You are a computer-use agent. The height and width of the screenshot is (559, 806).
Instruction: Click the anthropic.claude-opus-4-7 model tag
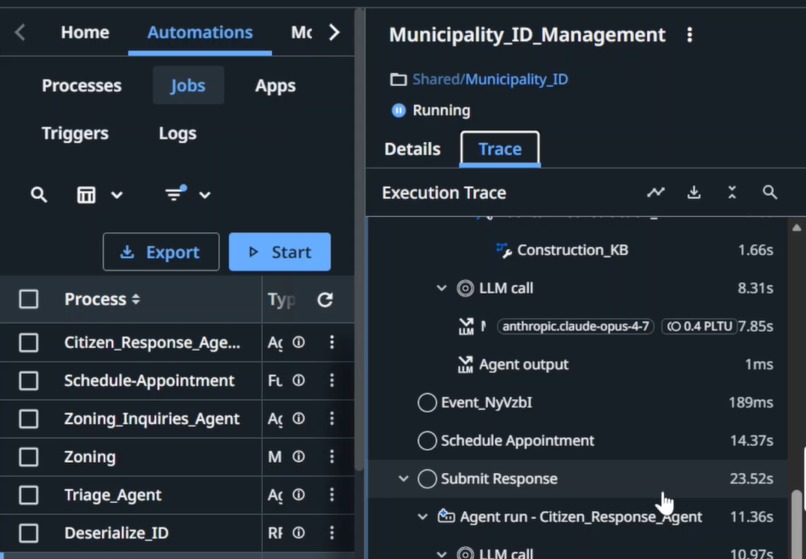[575, 327]
